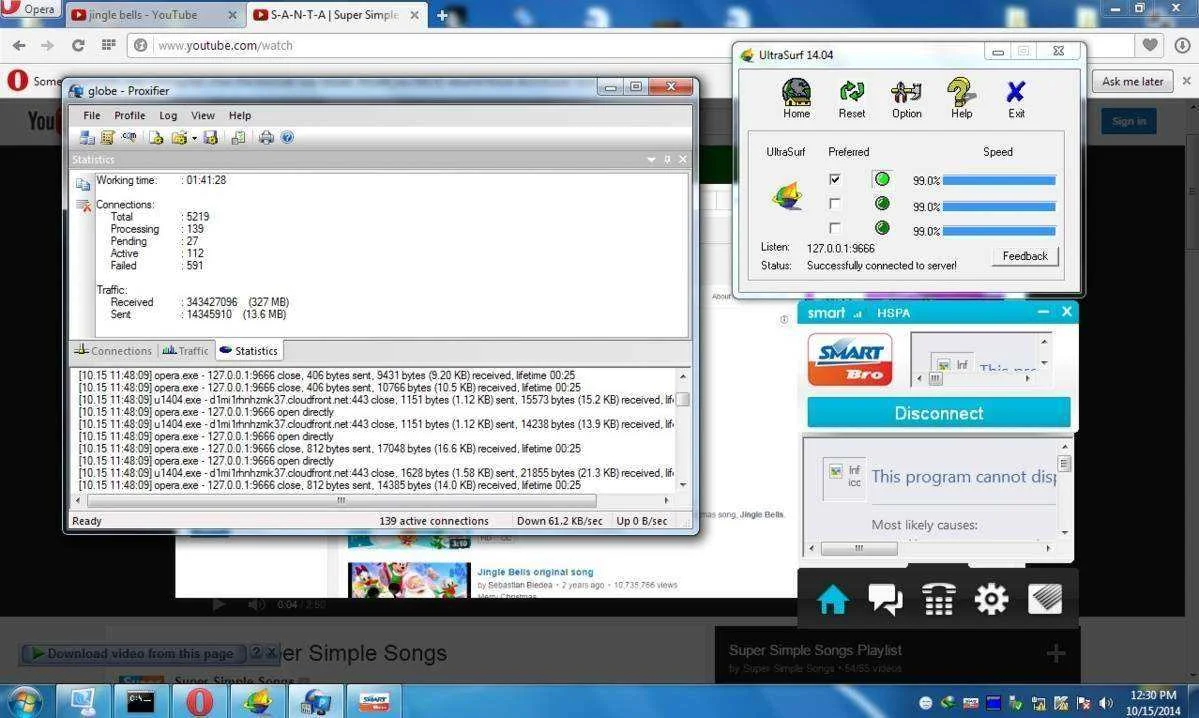This screenshot has width=1199, height=718.
Task: Click the heart bookmark icon in Opera
Action: [1149, 45]
